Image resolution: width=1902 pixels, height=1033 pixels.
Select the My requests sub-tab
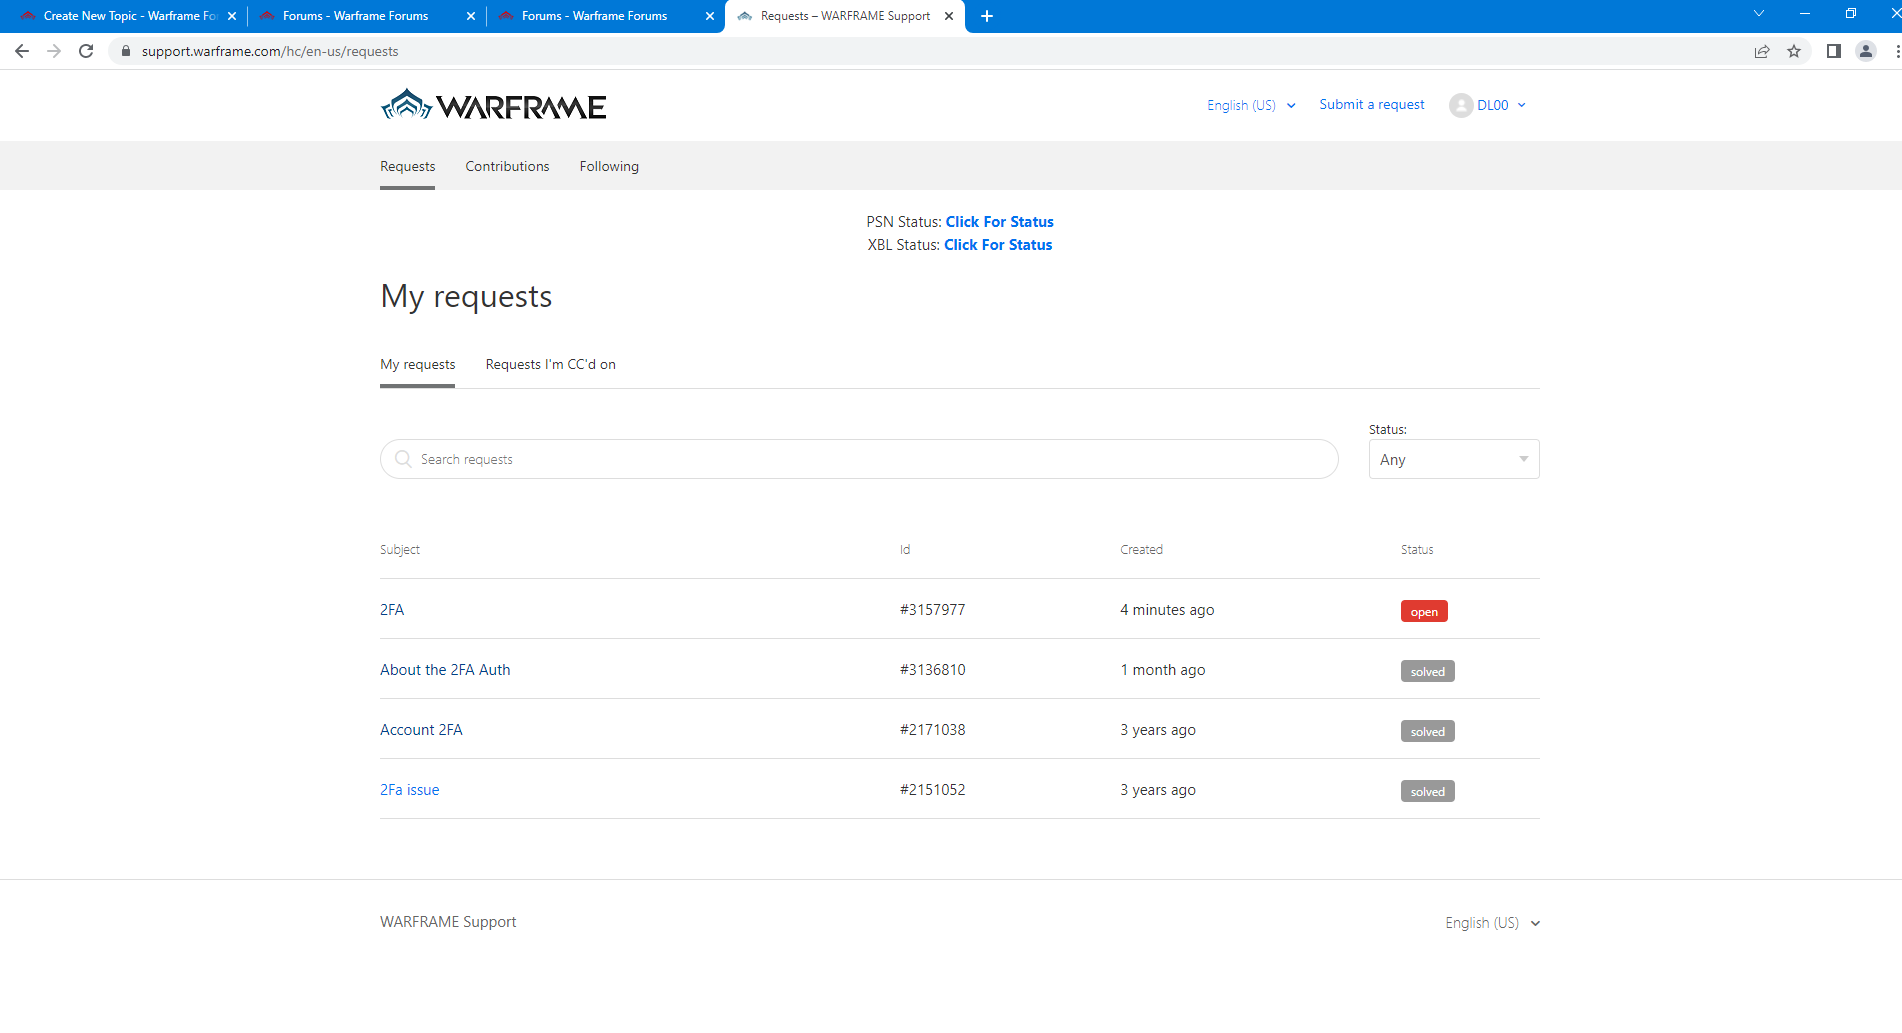[x=417, y=364]
